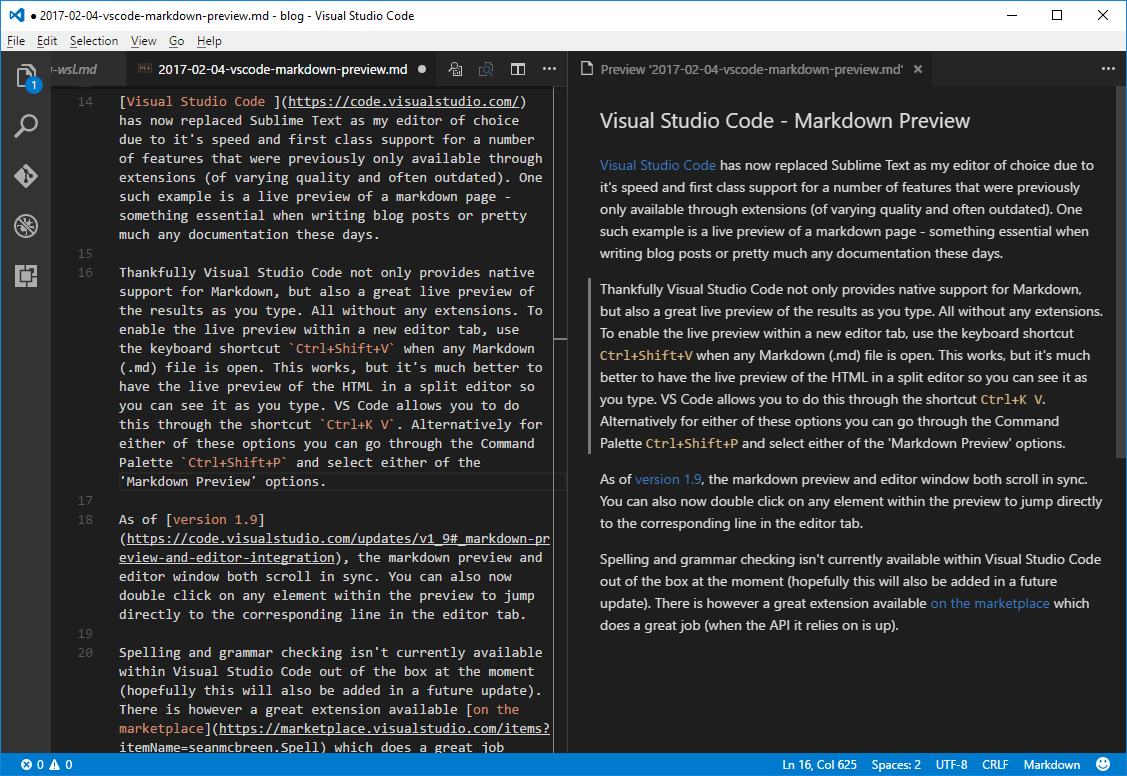Click the Ctrl+Shift+P inline code in the preview
Screen dimensions: 1127x776
click(x=691, y=443)
